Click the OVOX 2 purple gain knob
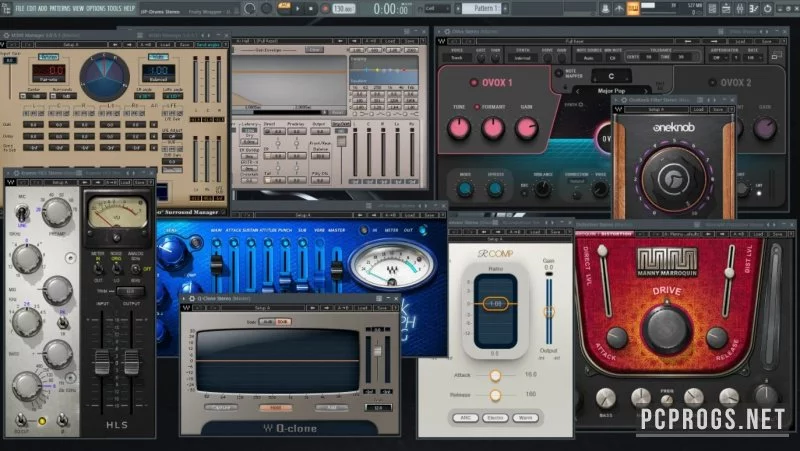 (765, 128)
